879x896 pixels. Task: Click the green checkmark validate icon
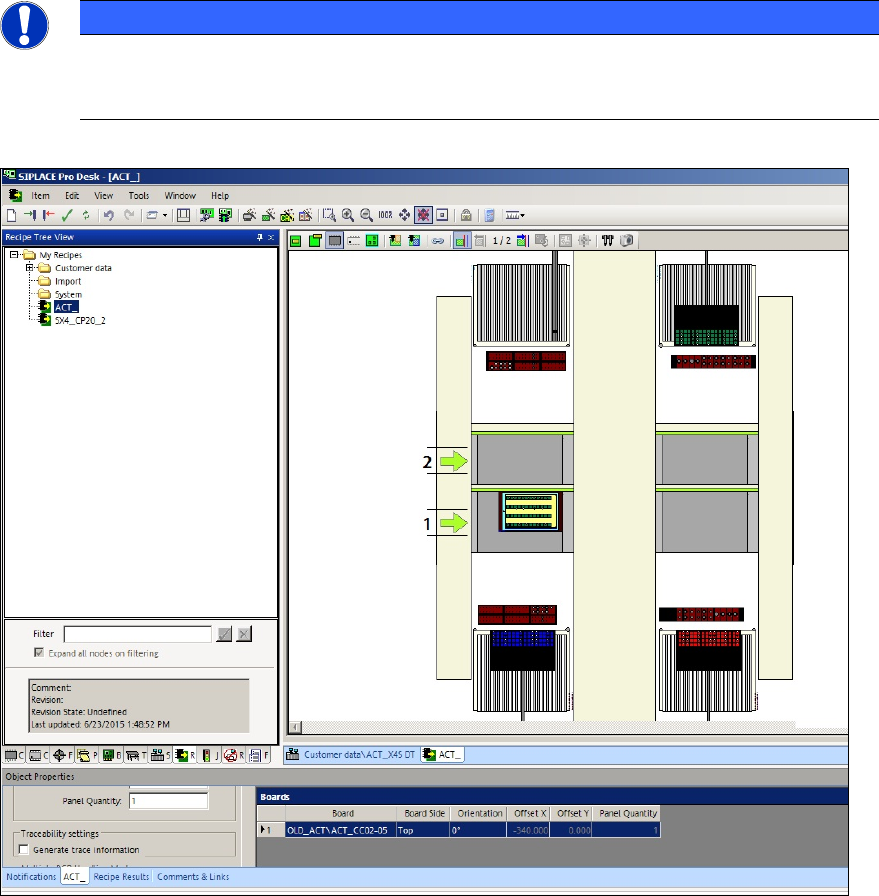(x=67, y=215)
